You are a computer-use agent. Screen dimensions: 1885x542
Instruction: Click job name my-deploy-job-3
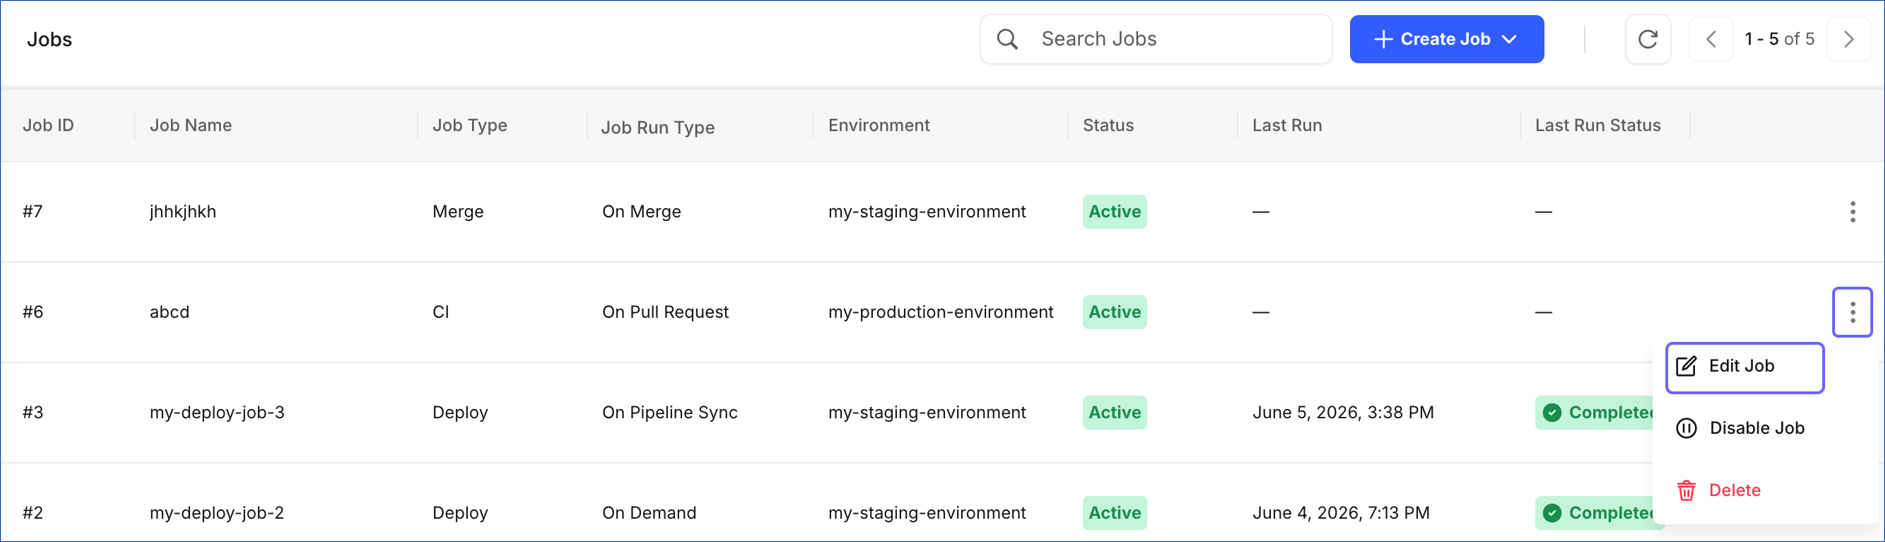click(217, 412)
